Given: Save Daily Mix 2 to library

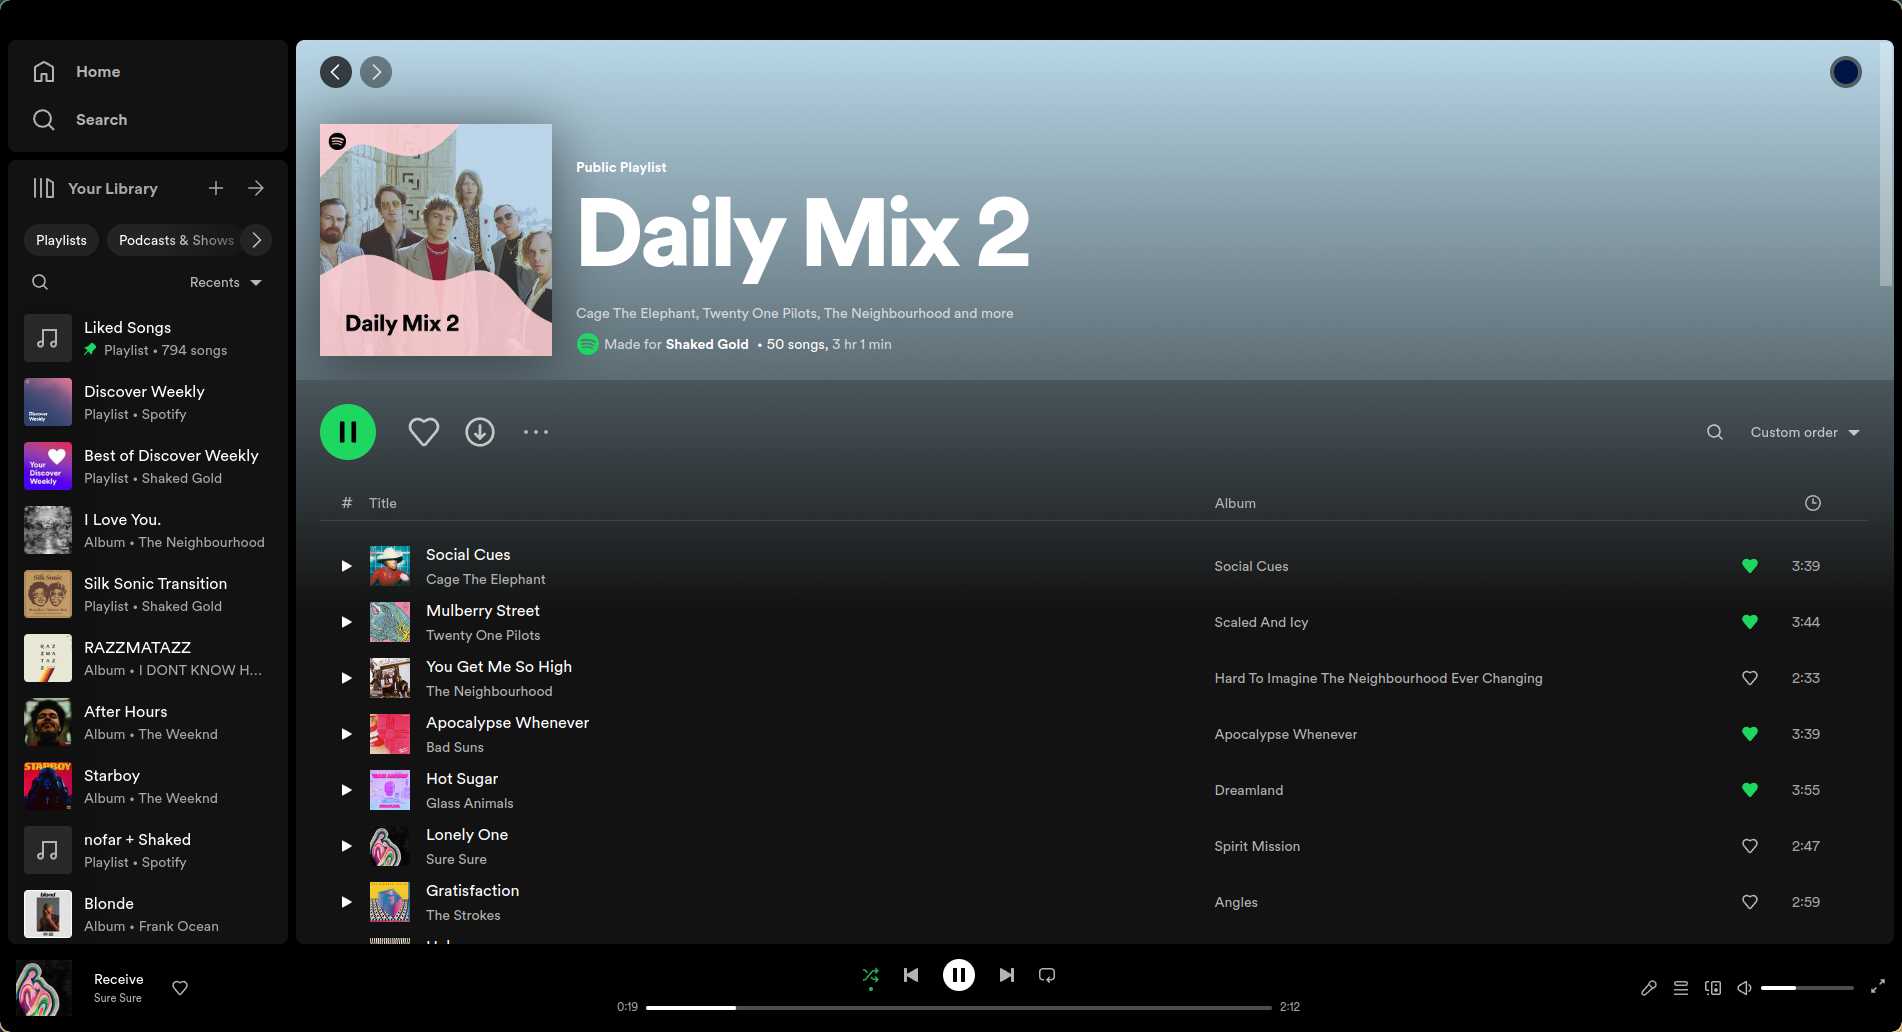Looking at the screenshot, I should coord(424,432).
